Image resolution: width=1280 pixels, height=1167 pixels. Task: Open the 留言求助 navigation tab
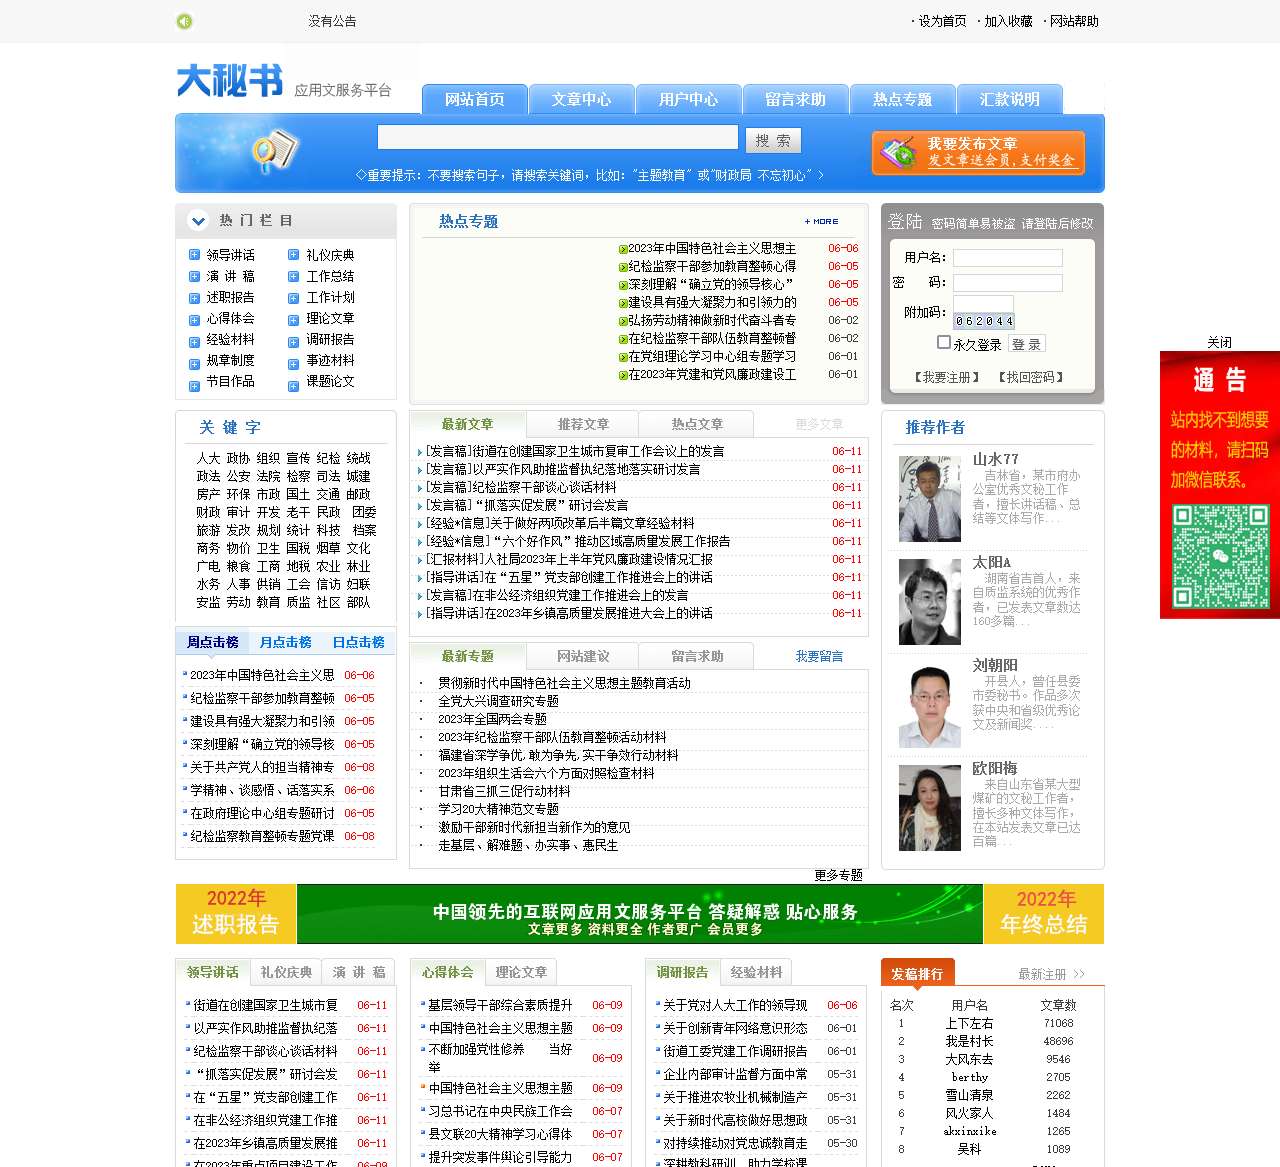tap(796, 100)
